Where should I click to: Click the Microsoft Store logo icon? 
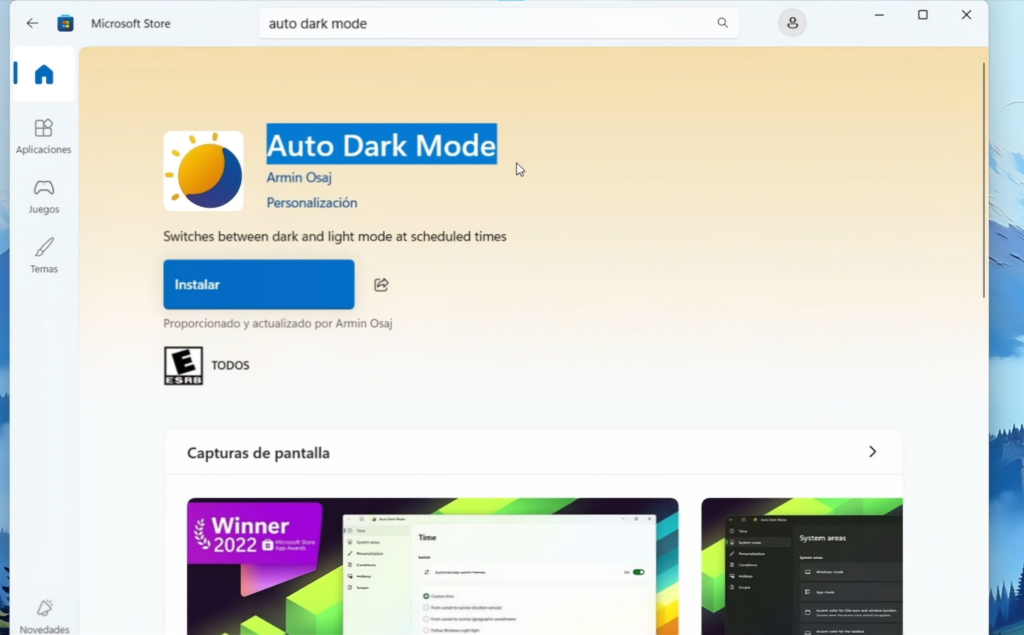click(x=66, y=22)
